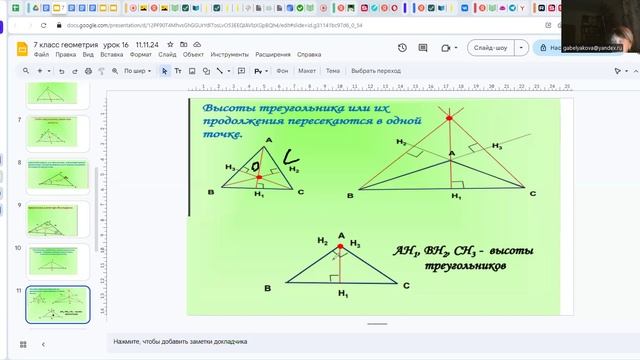Select slide 11 thumbnail
This screenshot has height=360, width=640.
[x=58, y=304]
